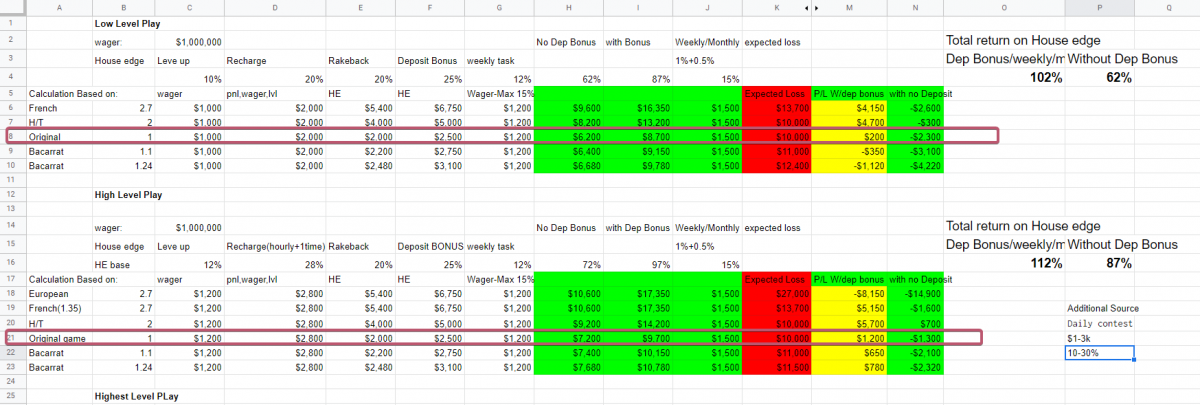Click the left unhide arrow in column K header
Screen dimensions: 1200x405
808,6
